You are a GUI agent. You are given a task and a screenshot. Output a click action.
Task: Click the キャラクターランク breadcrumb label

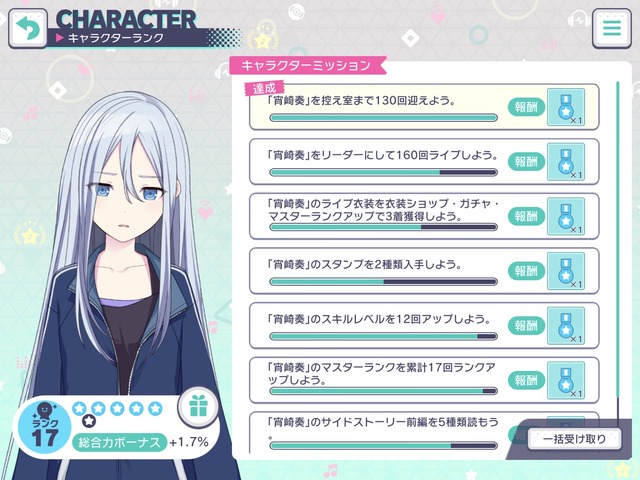pos(116,38)
